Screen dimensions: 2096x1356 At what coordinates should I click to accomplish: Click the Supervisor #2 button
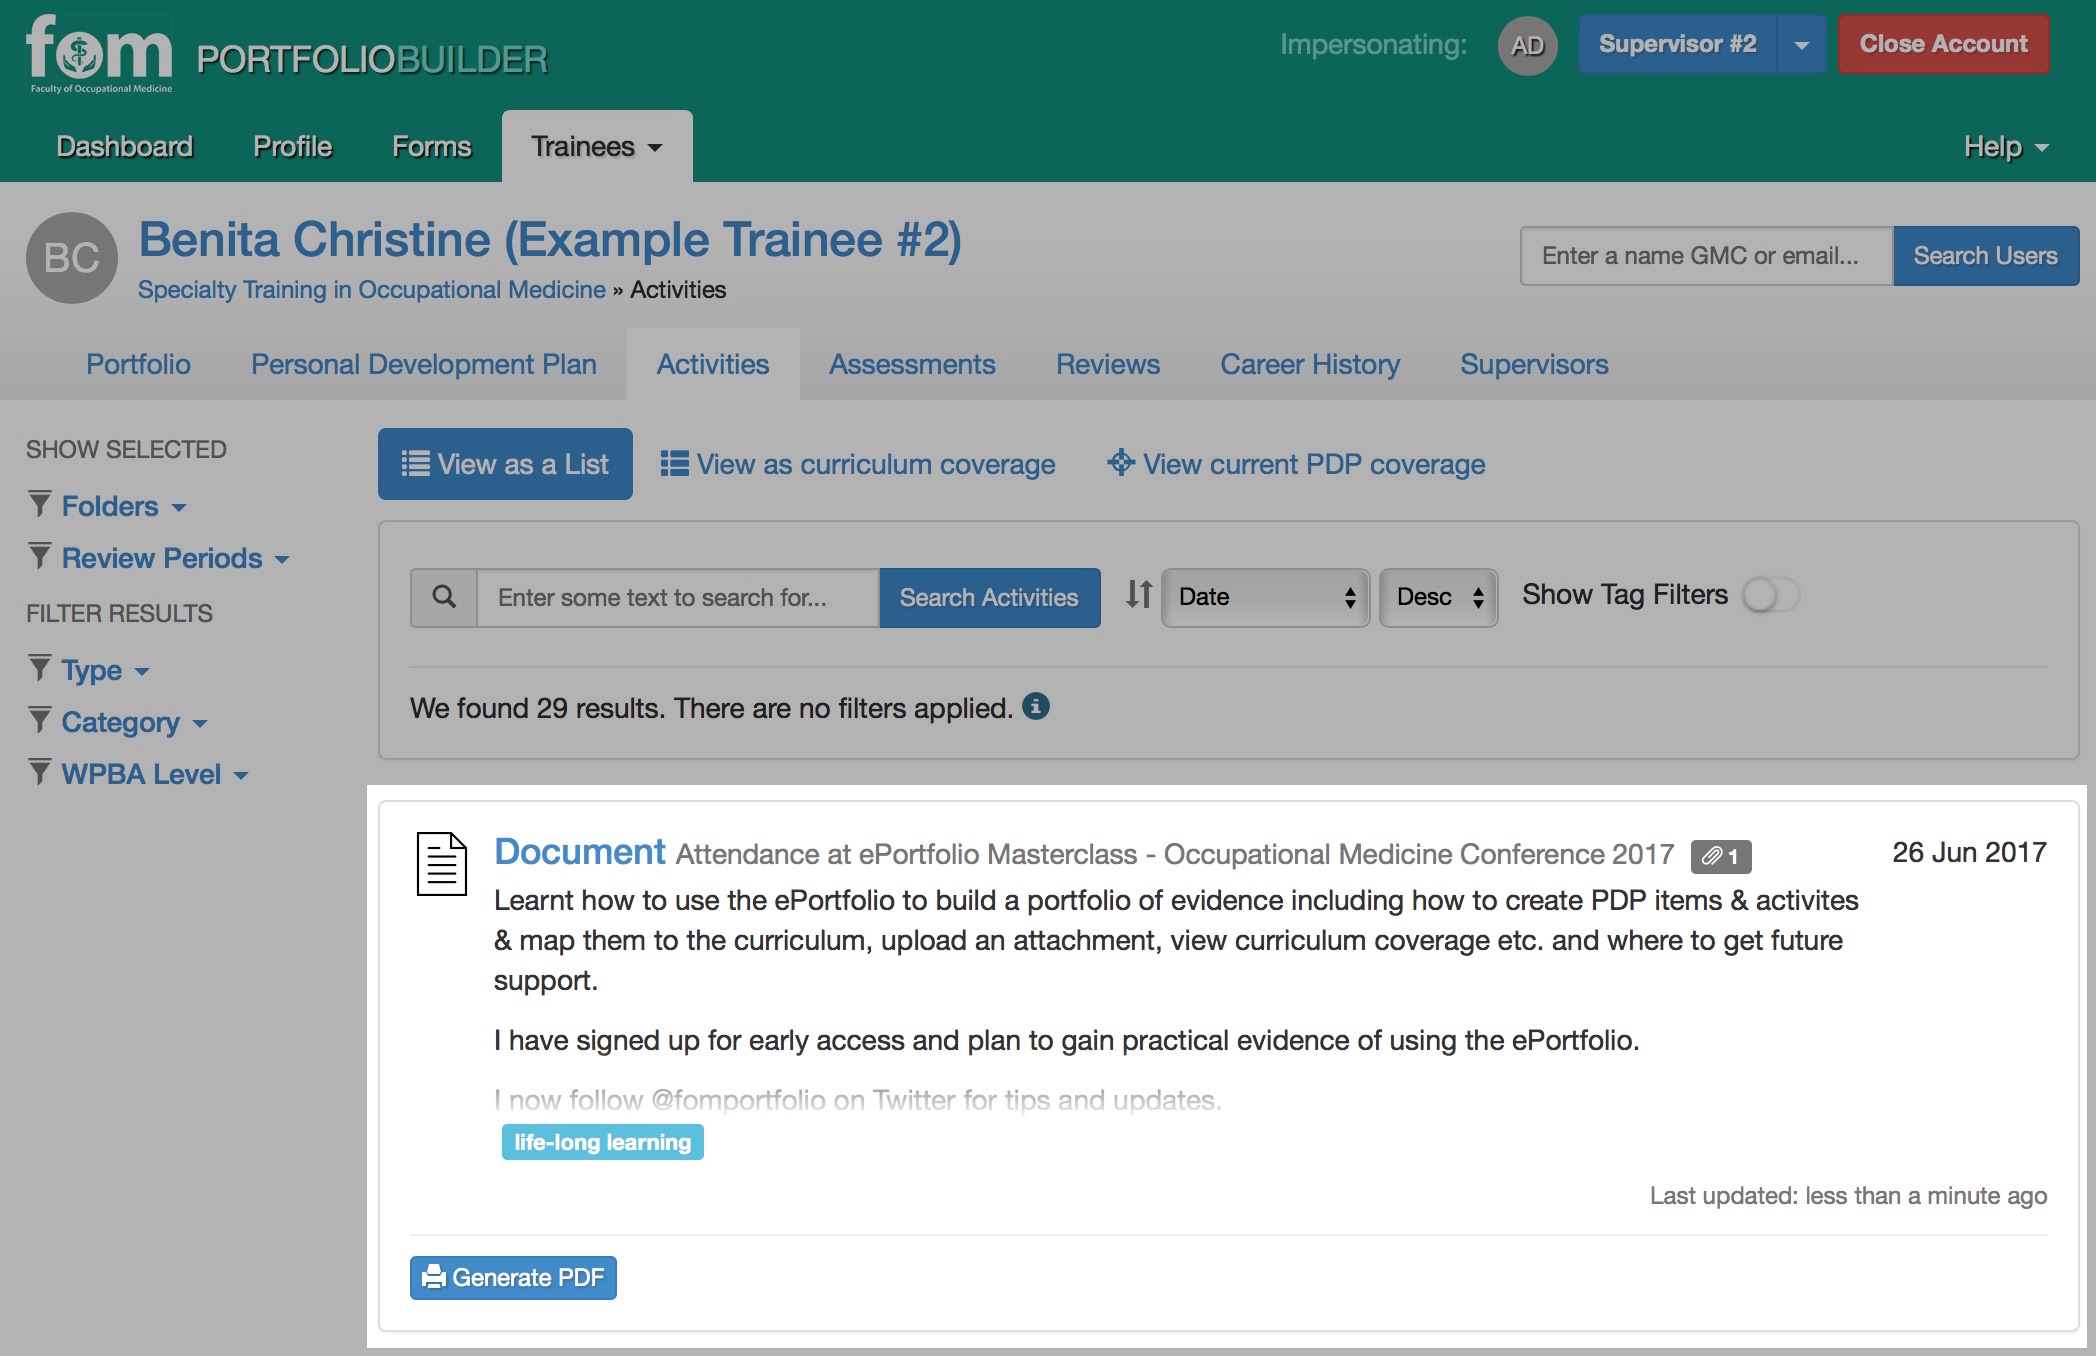point(1678,44)
